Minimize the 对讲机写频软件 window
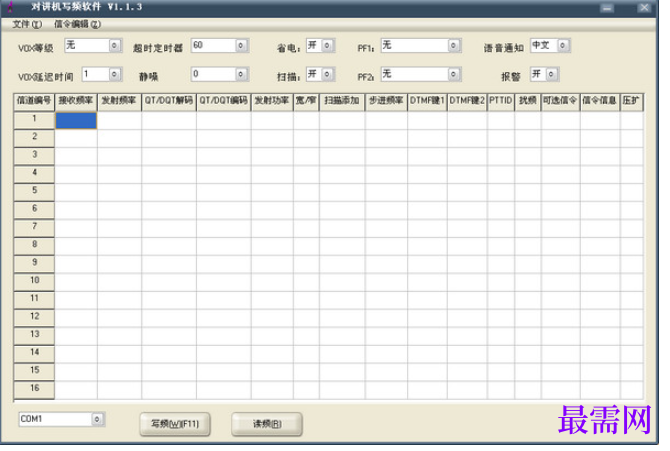Image resolution: width=670 pixels, height=451 pixels. 607,8
